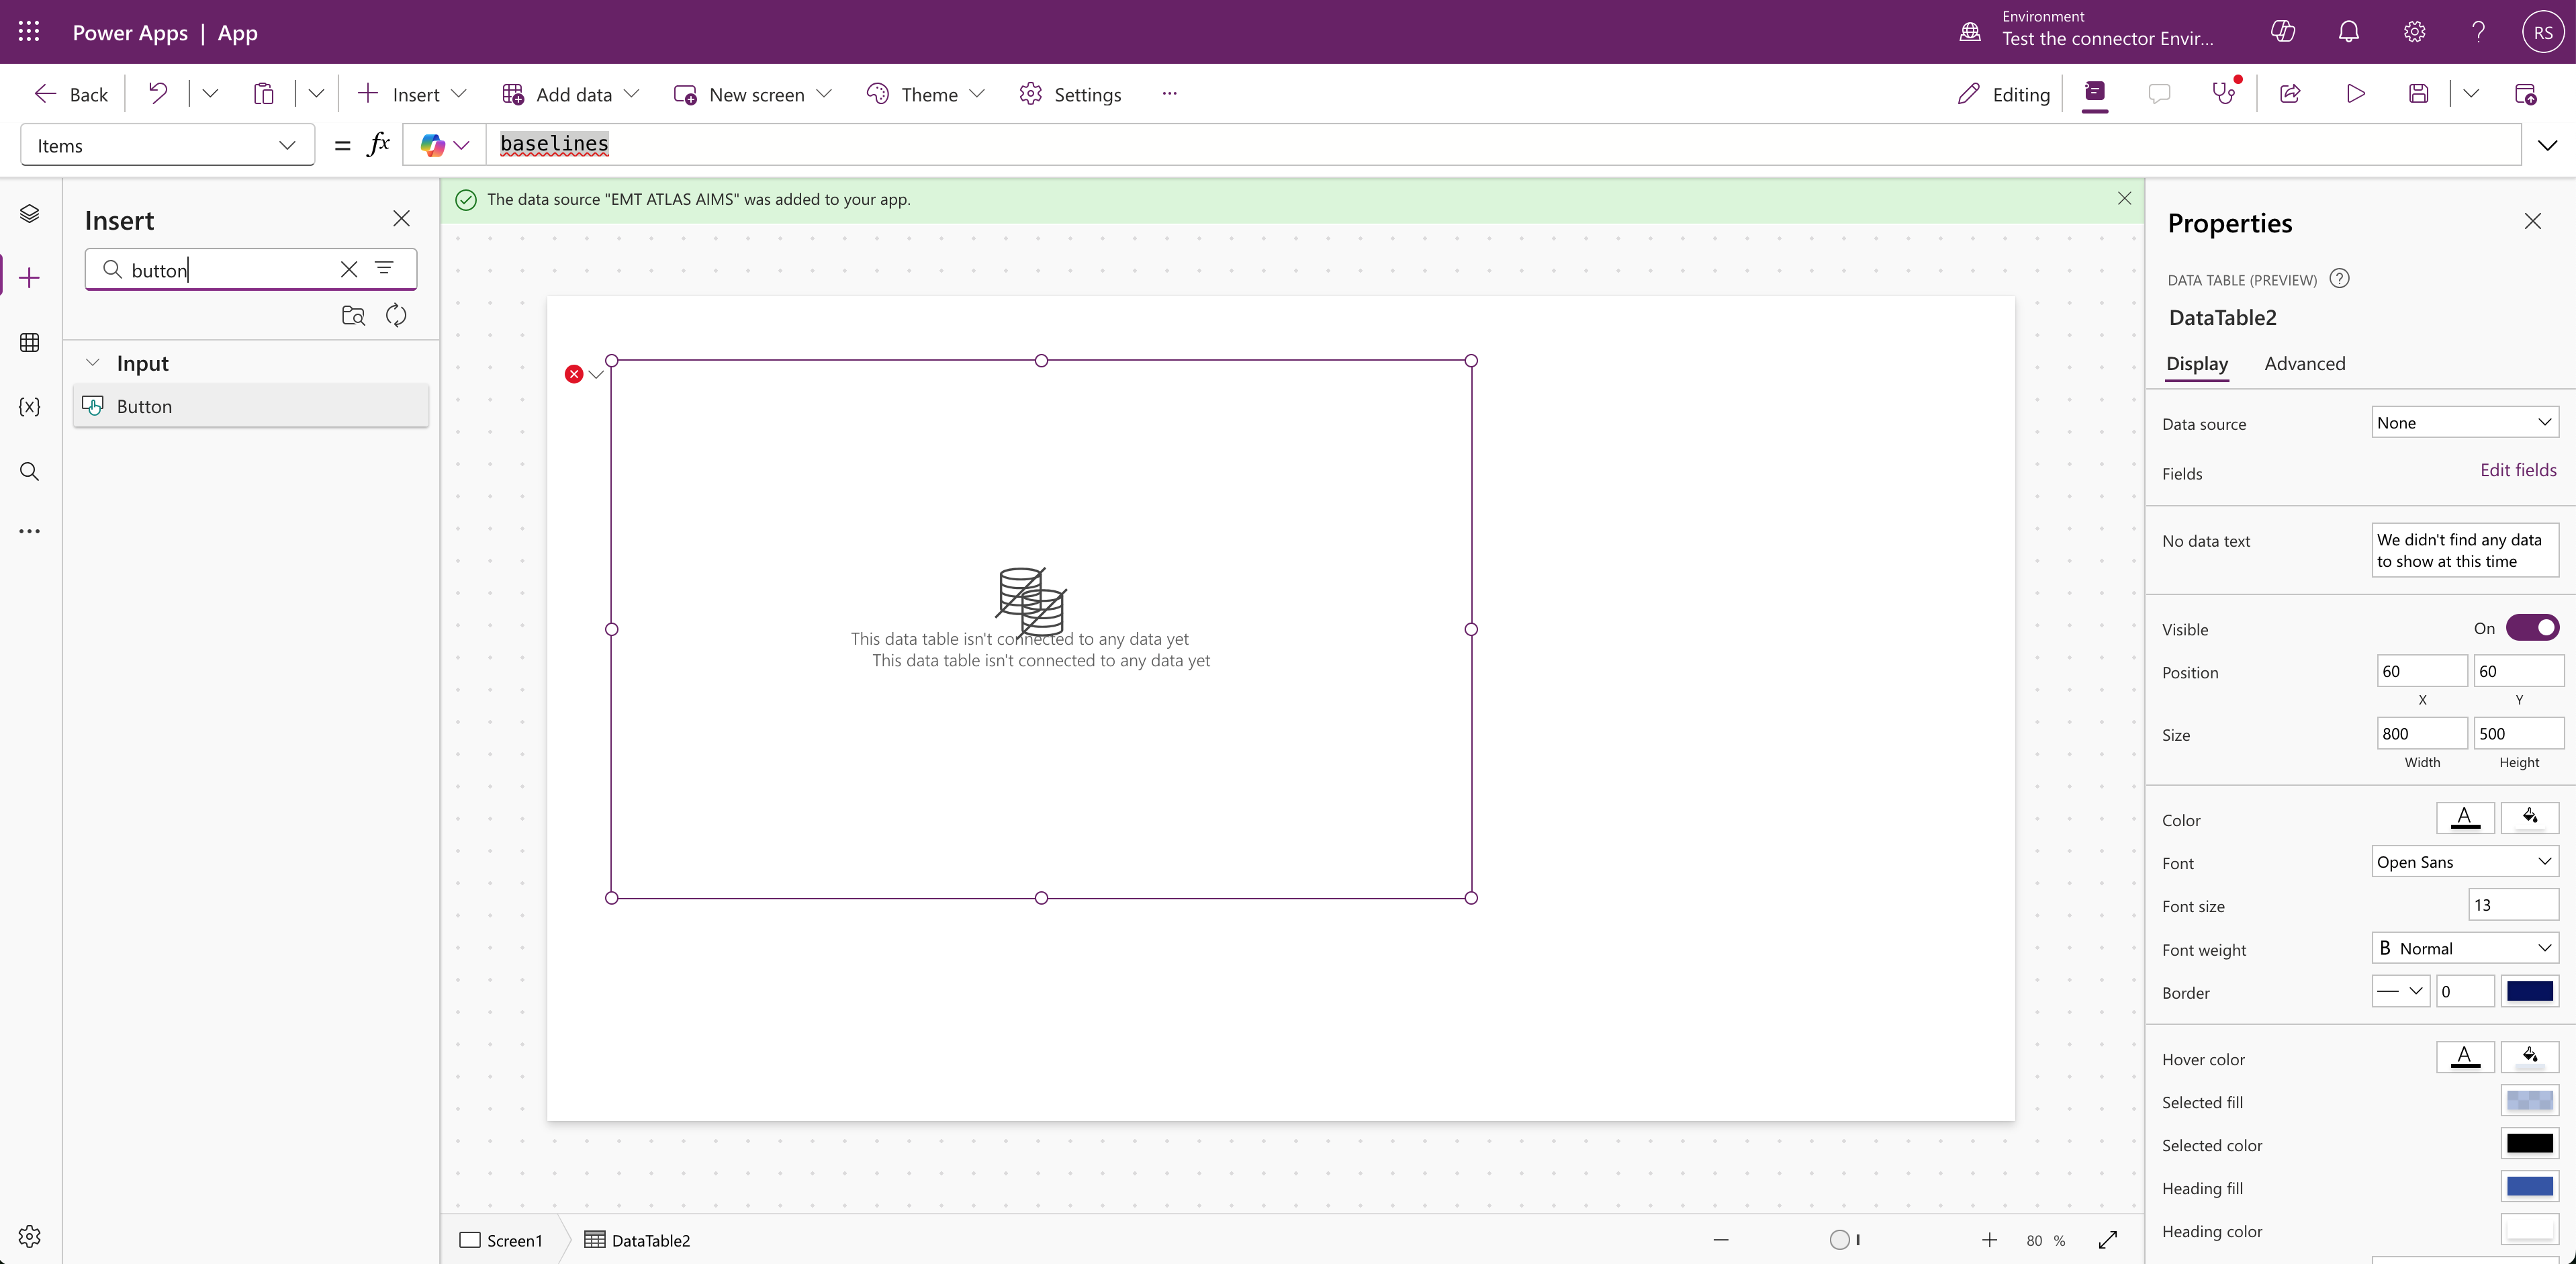Click the Share app icon

(2290, 94)
